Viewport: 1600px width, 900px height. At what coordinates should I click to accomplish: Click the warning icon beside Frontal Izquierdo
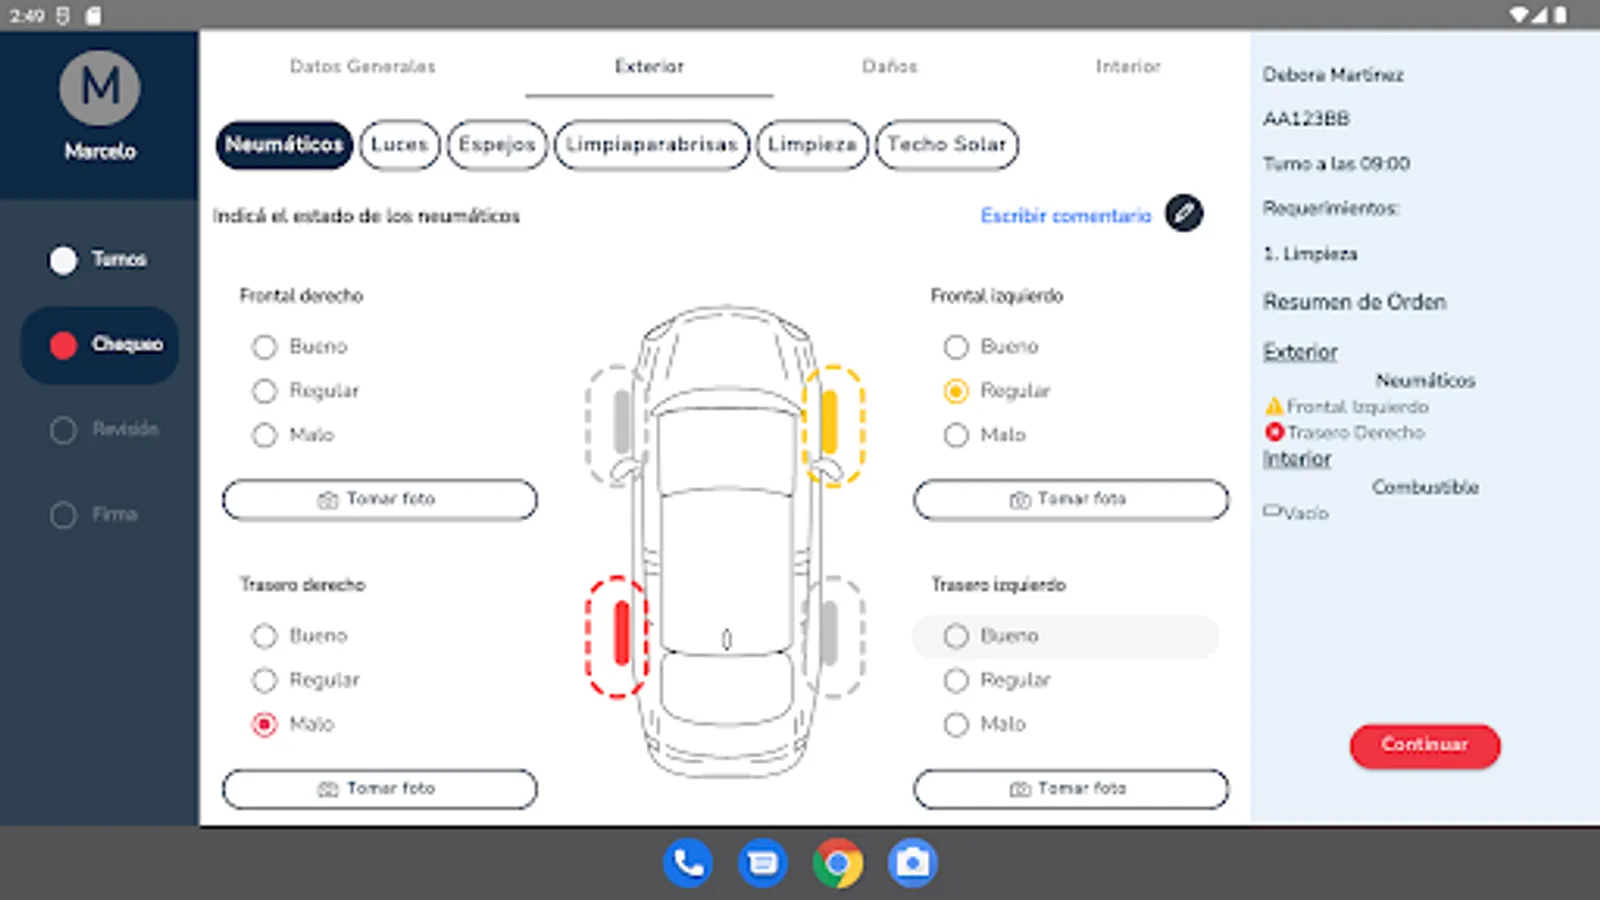[1274, 406]
